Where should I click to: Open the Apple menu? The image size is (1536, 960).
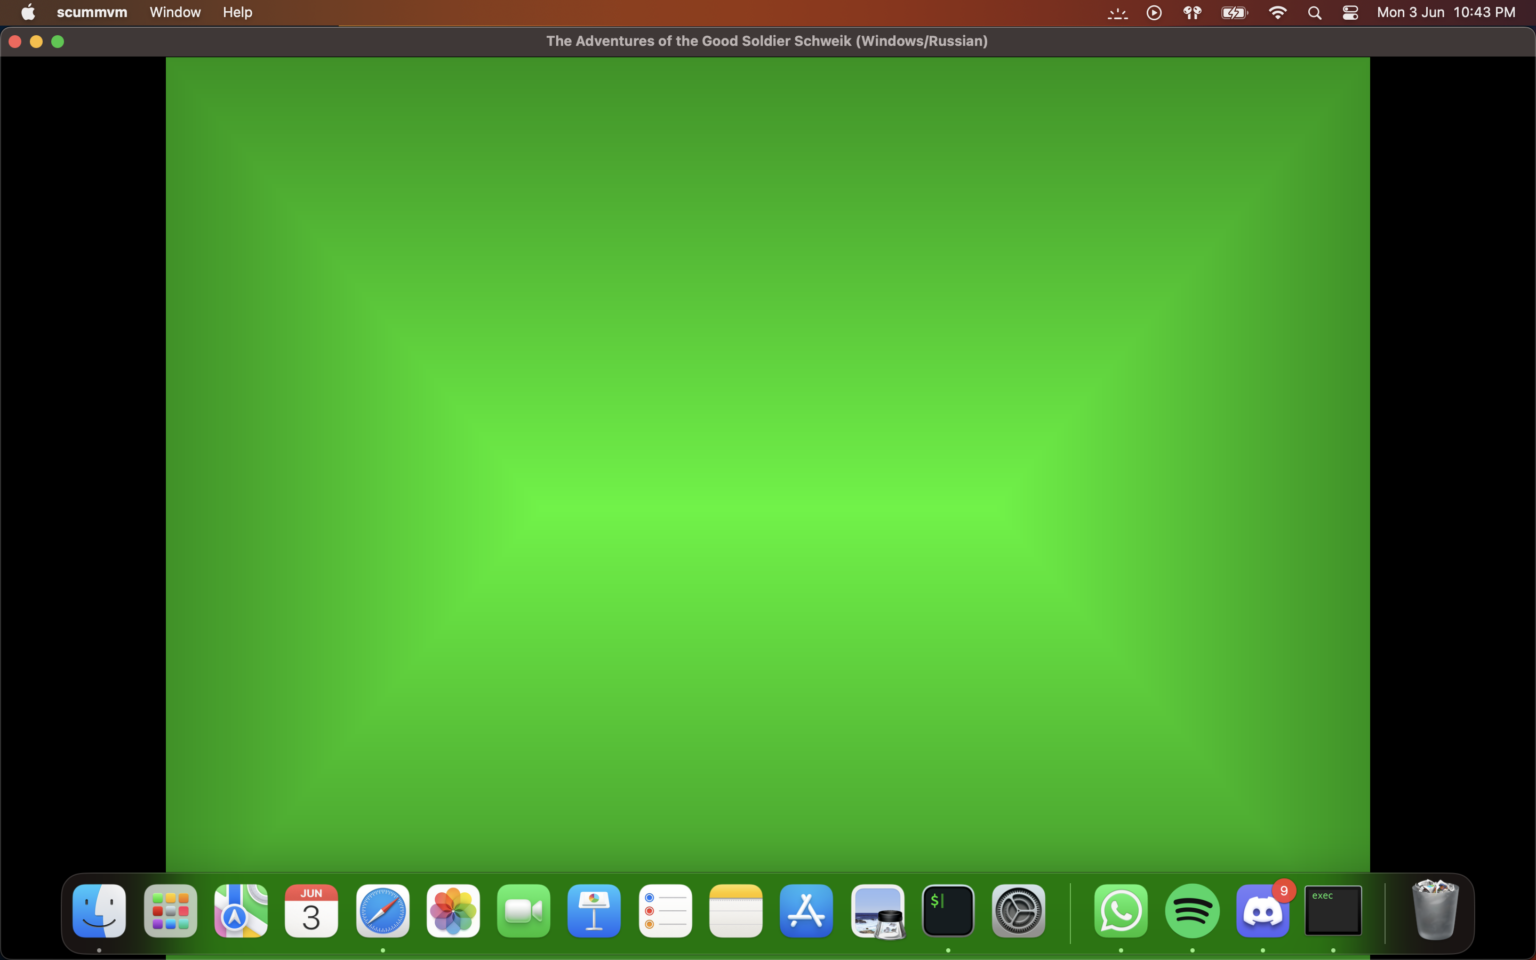[28, 12]
